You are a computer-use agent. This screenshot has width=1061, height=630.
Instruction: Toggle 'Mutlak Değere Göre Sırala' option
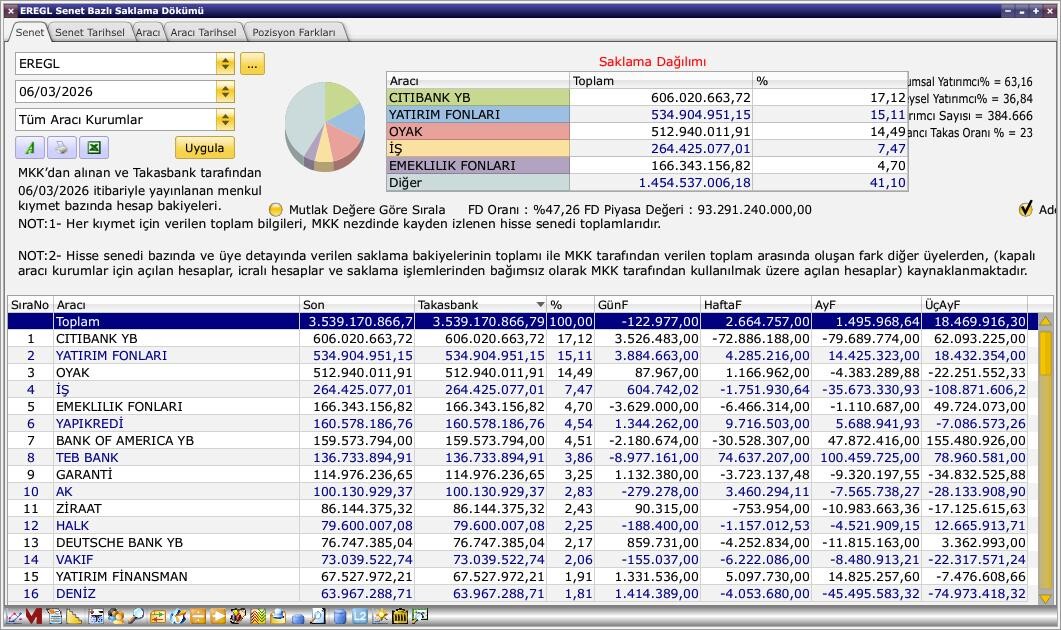tap(276, 210)
